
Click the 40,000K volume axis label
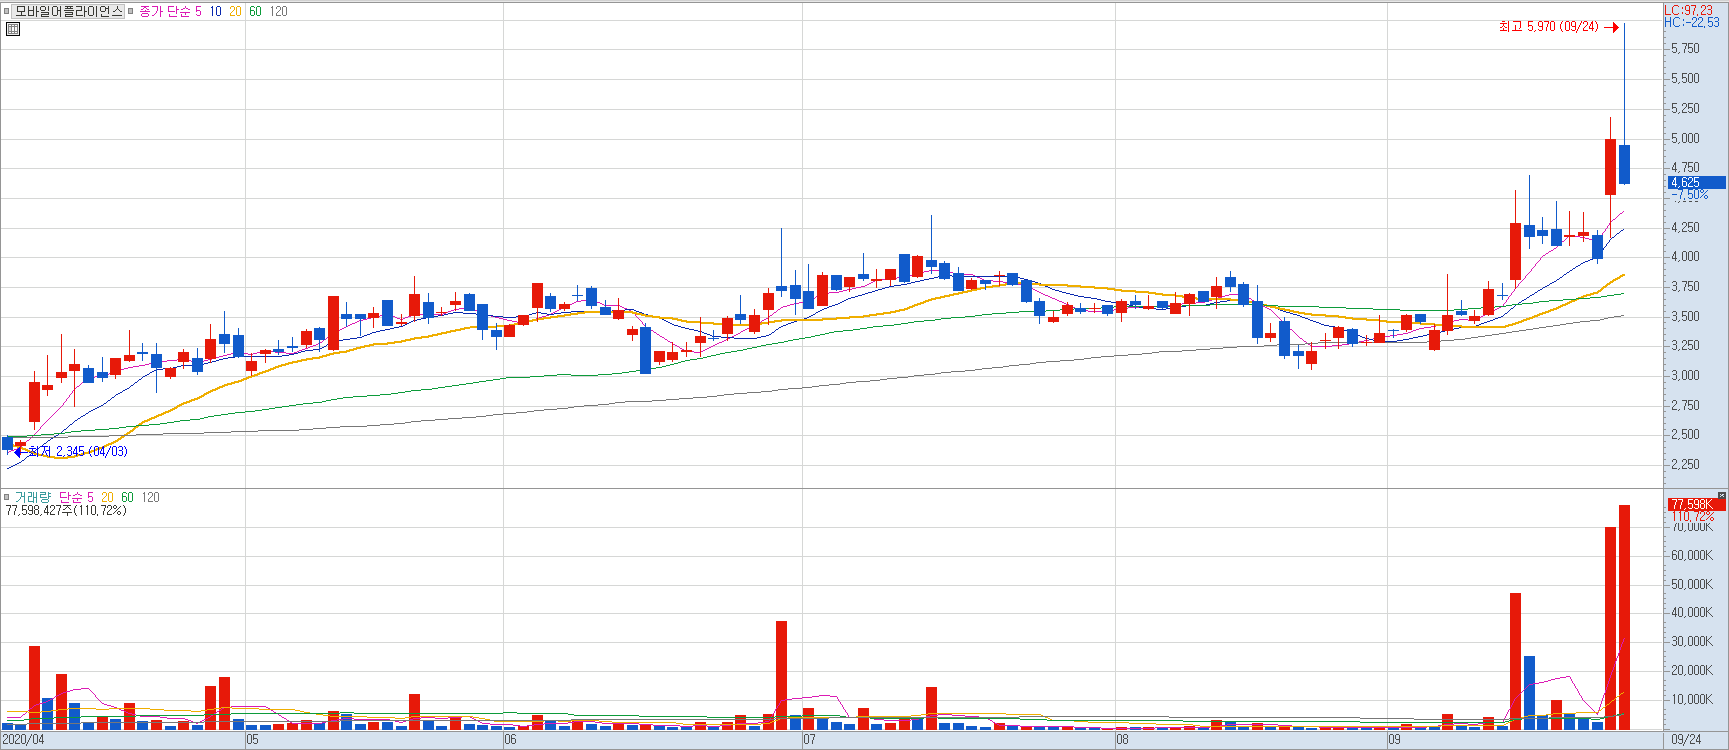(x=1691, y=613)
